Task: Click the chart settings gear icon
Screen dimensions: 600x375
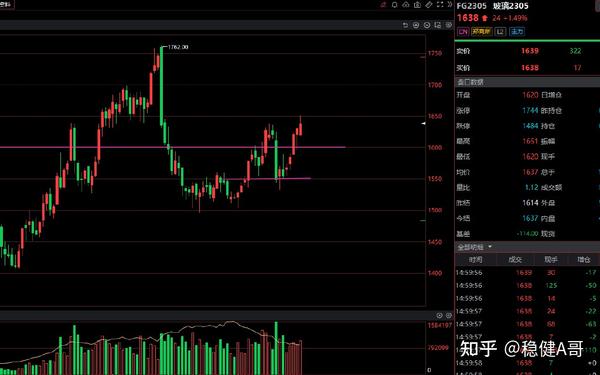Action: [449, 25]
